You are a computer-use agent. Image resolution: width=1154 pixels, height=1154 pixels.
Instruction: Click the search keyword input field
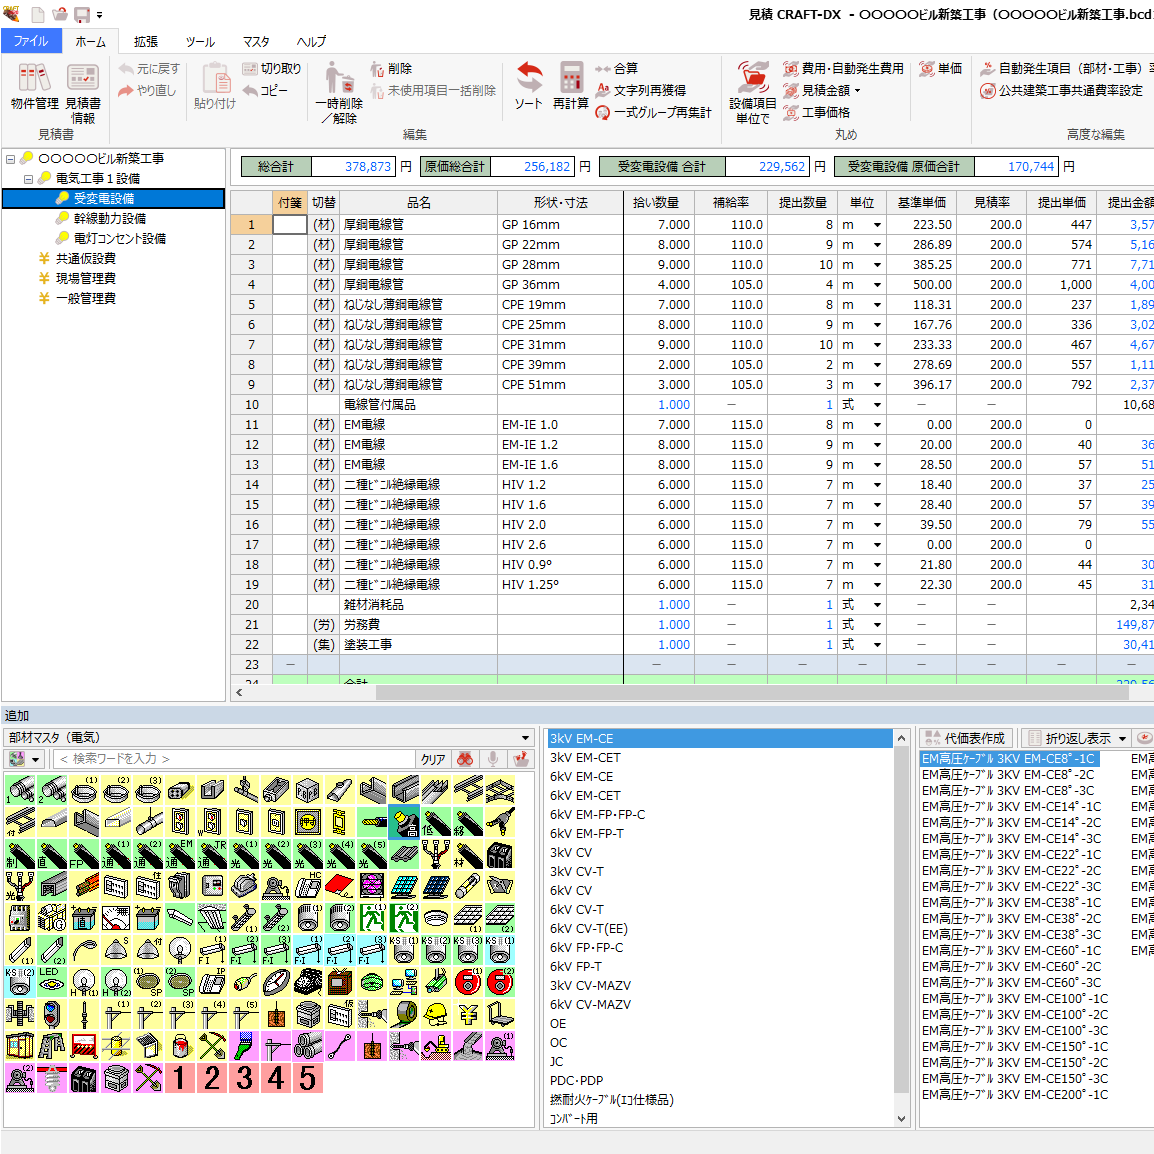[x=234, y=760]
